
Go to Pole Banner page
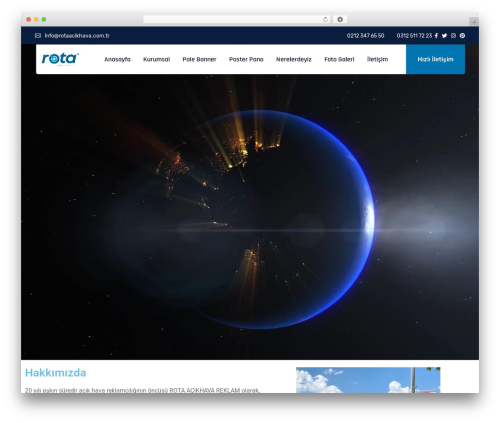pos(199,59)
